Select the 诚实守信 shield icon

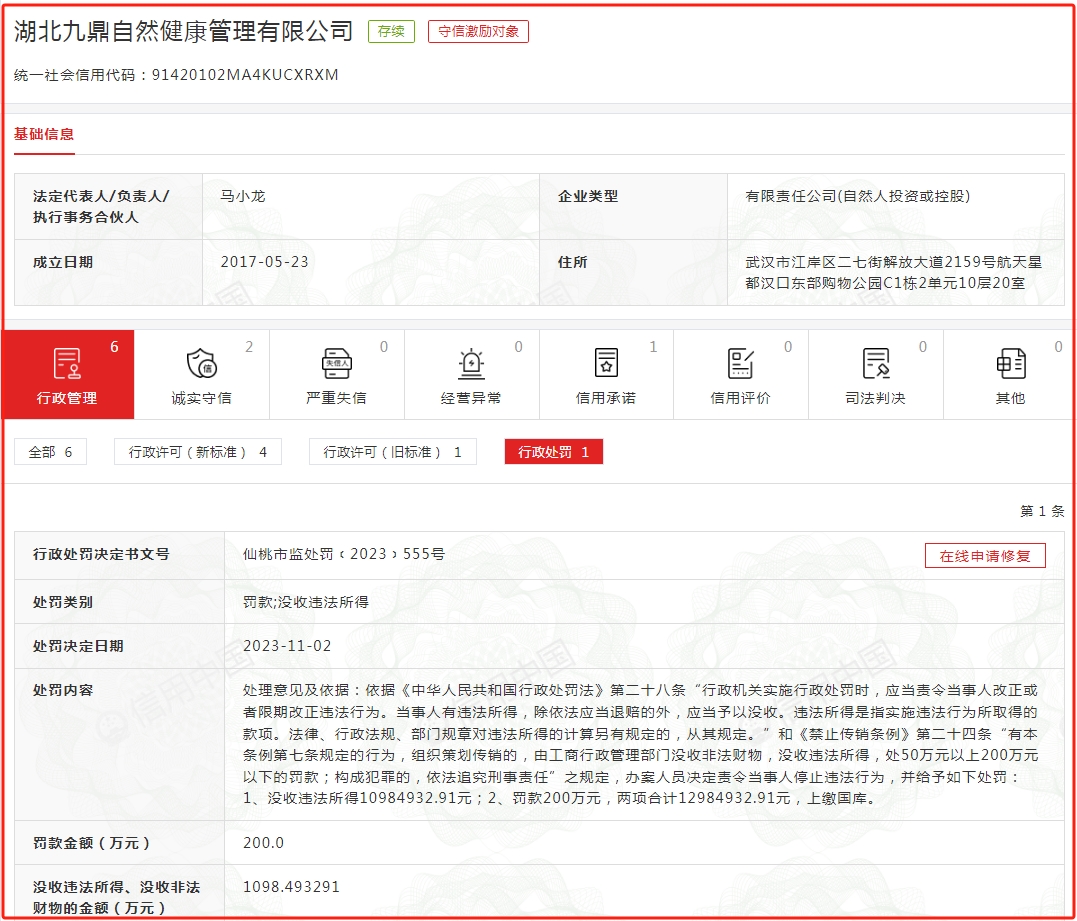click(x=202, y=363)
